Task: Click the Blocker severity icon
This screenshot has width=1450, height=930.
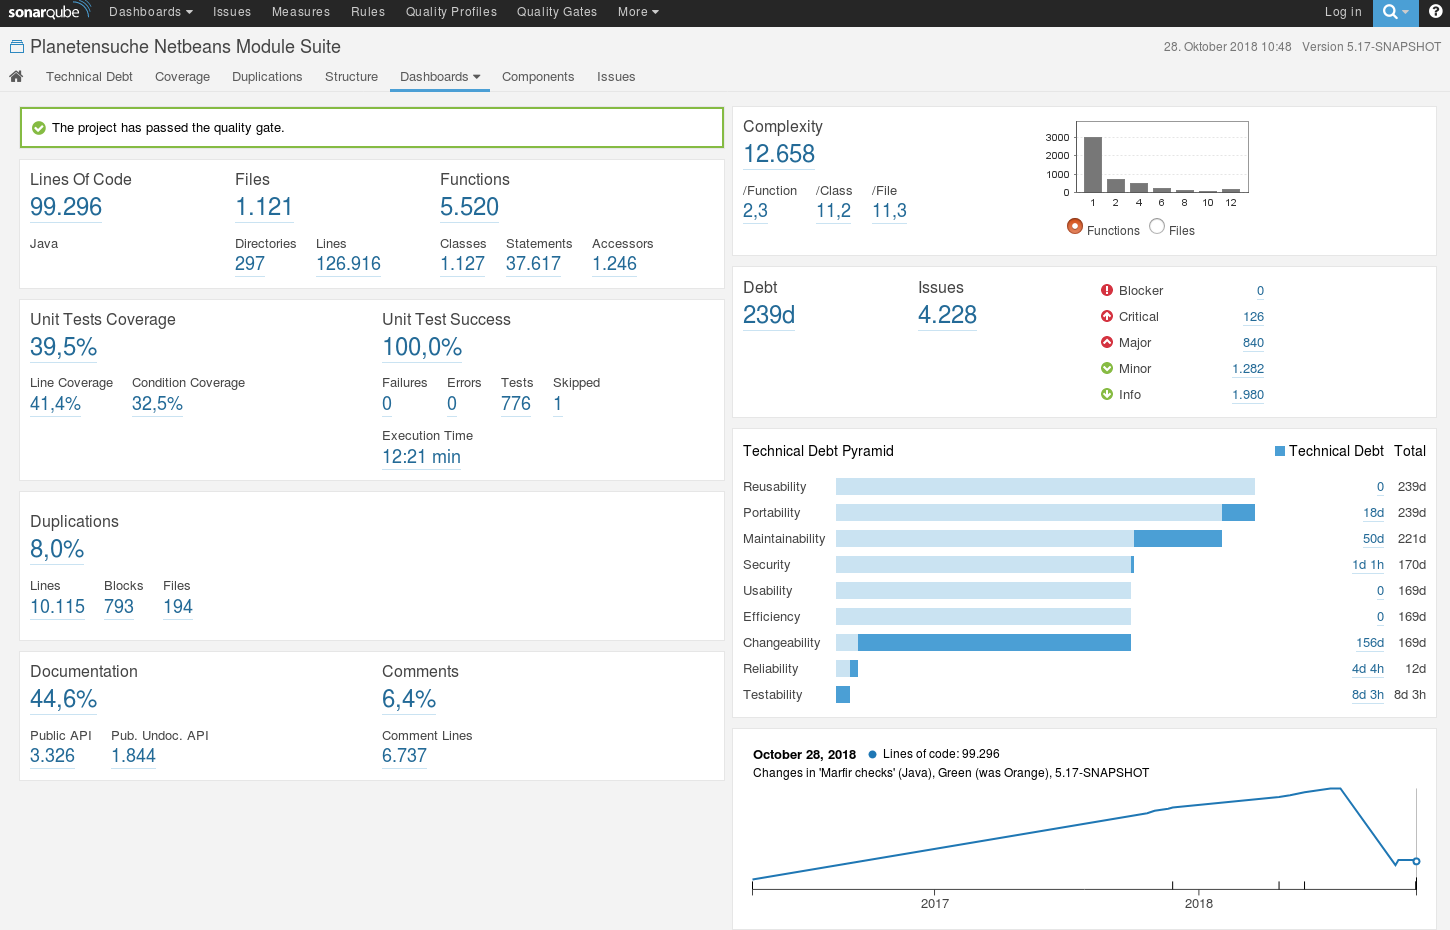Action: point(1107,290)
